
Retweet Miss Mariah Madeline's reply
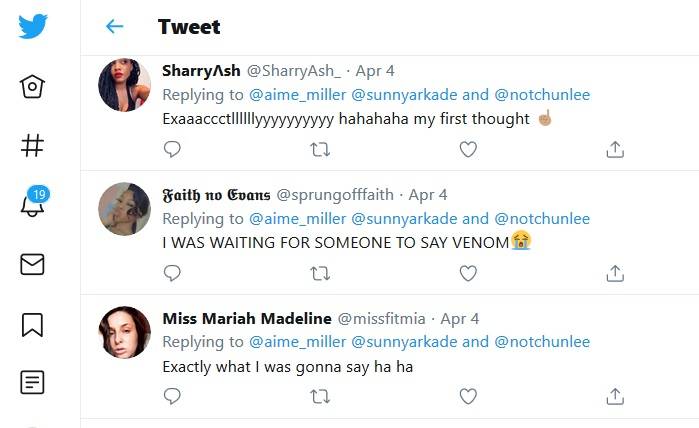(x=320, y=396)
